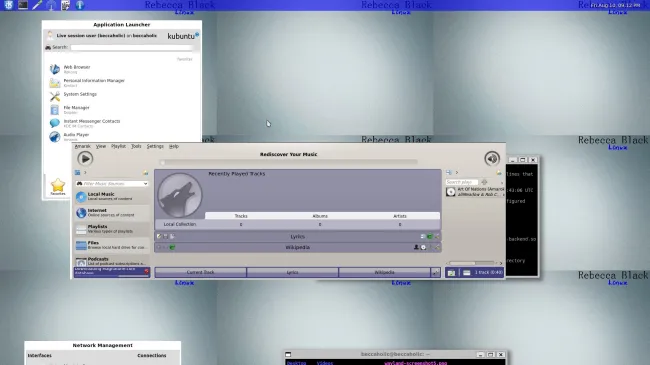Click the 1 track playlist status text

tap(489, 273)
